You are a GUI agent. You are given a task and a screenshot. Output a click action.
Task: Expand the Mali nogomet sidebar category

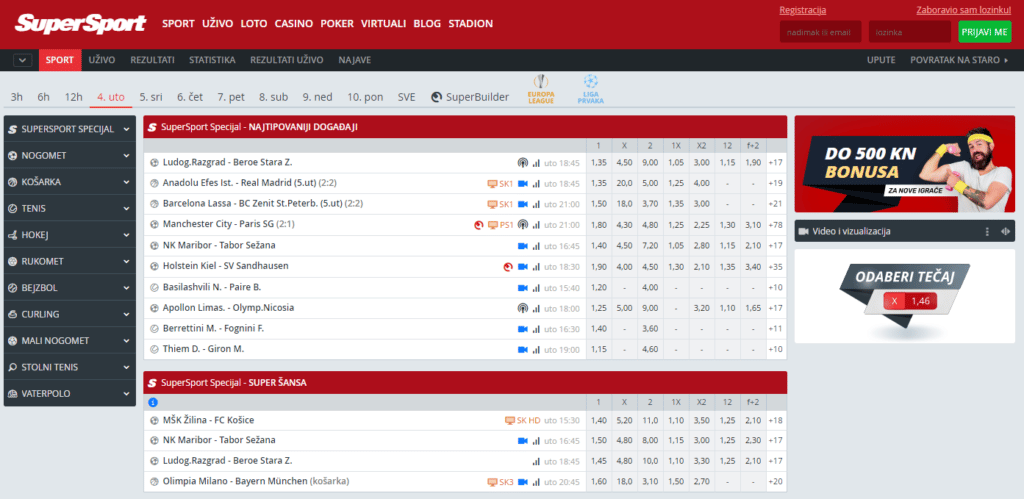tap(70, 340)
